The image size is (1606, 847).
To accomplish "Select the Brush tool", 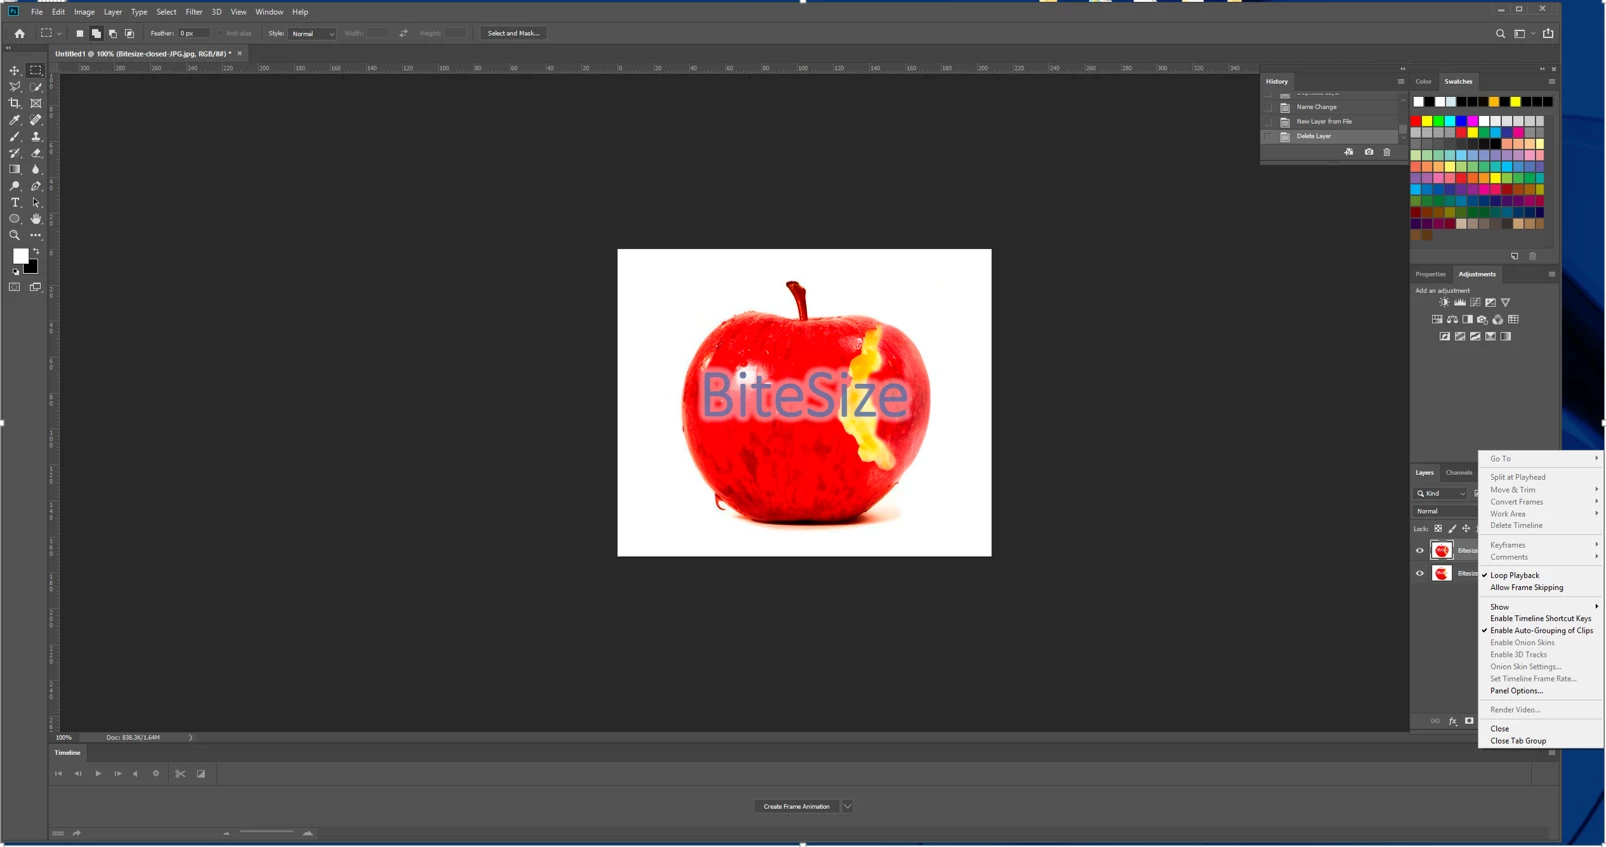I will point(15,137).
